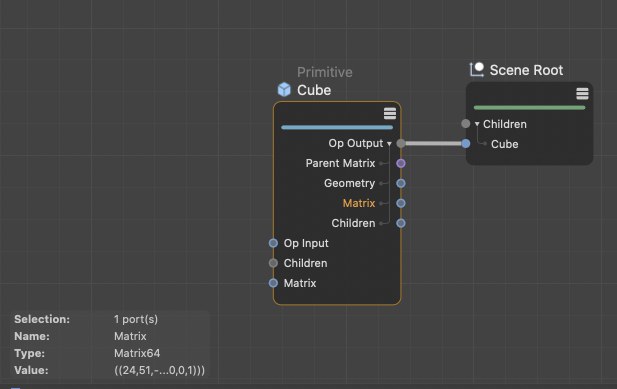Image resolution: width=617 pixels, height=389 pixels.
Task: Click the orange Matrix port label
Action: (x=358, y=203)
